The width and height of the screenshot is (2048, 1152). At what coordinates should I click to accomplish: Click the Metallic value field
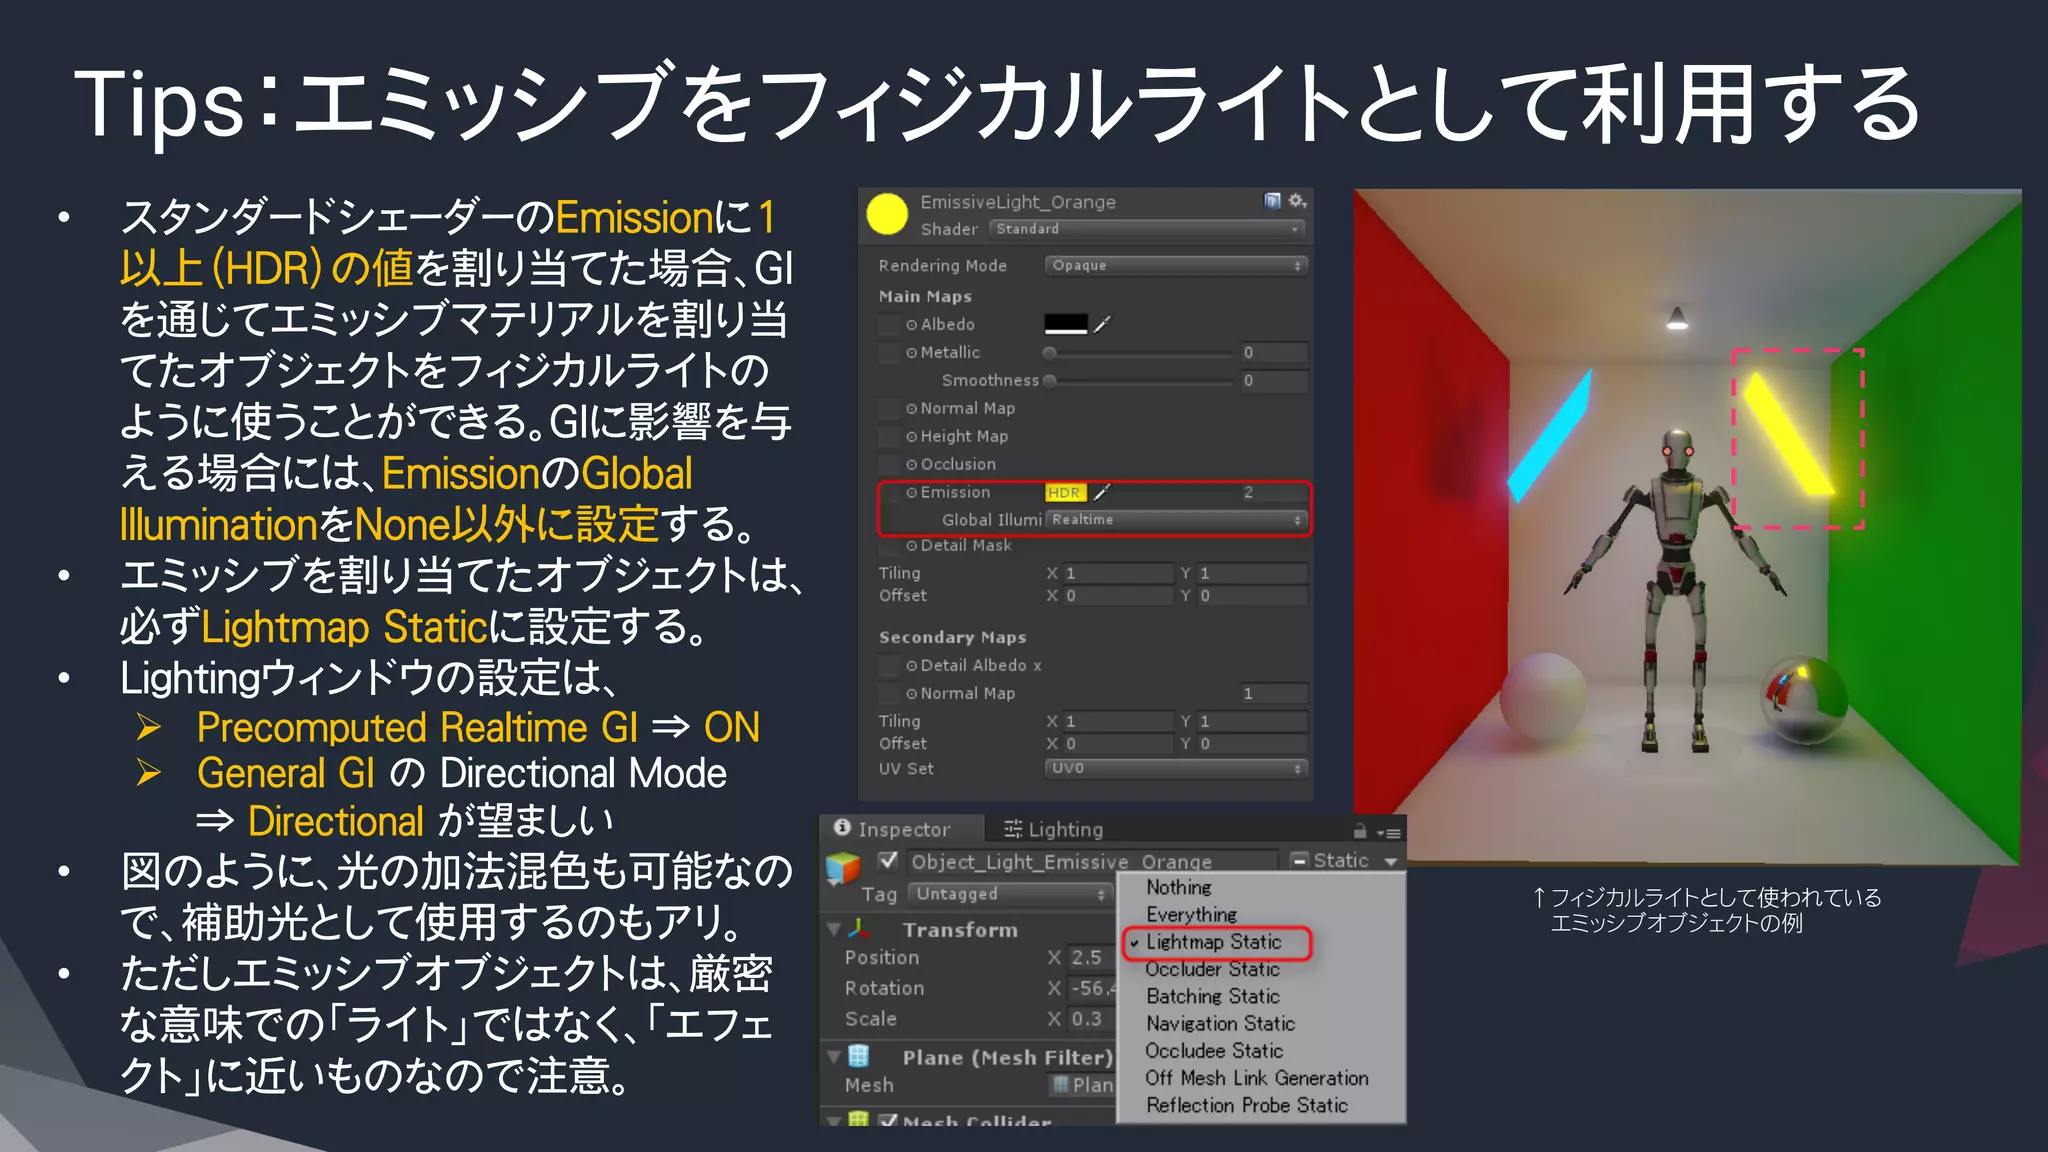[1273, 353]
